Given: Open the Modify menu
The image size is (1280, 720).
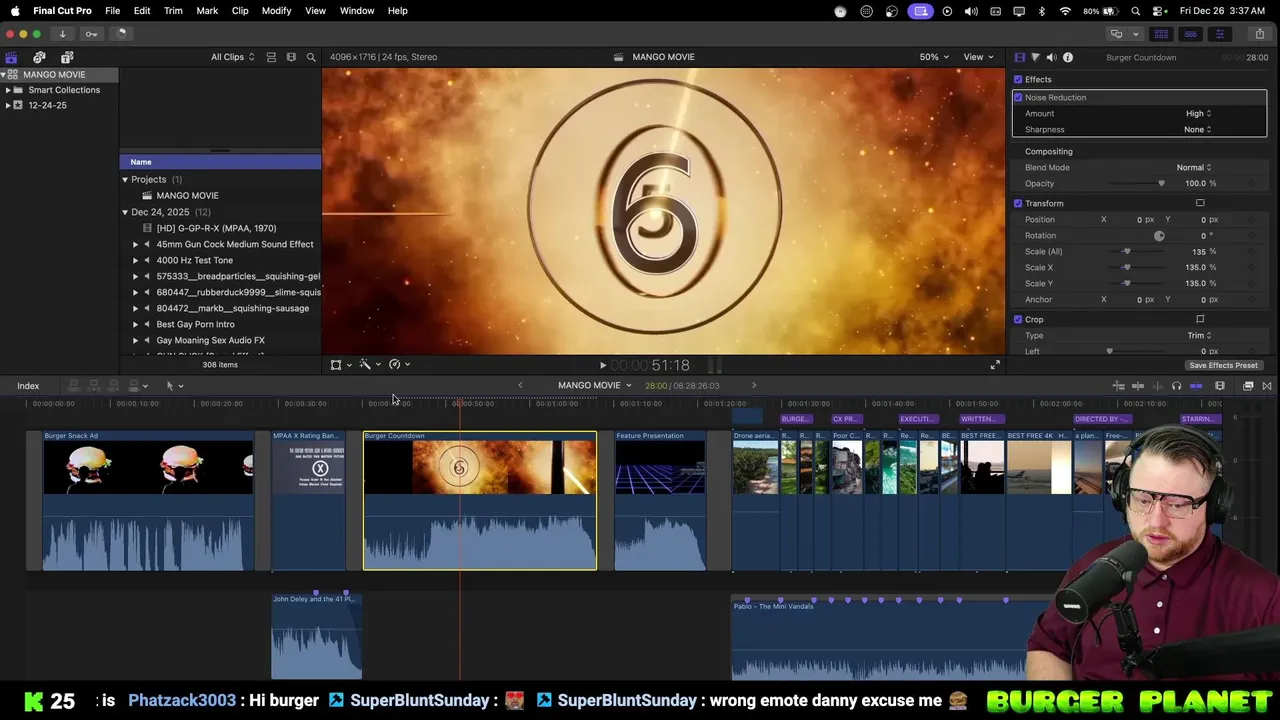Looking at the screenshot, I should (276, 10).
